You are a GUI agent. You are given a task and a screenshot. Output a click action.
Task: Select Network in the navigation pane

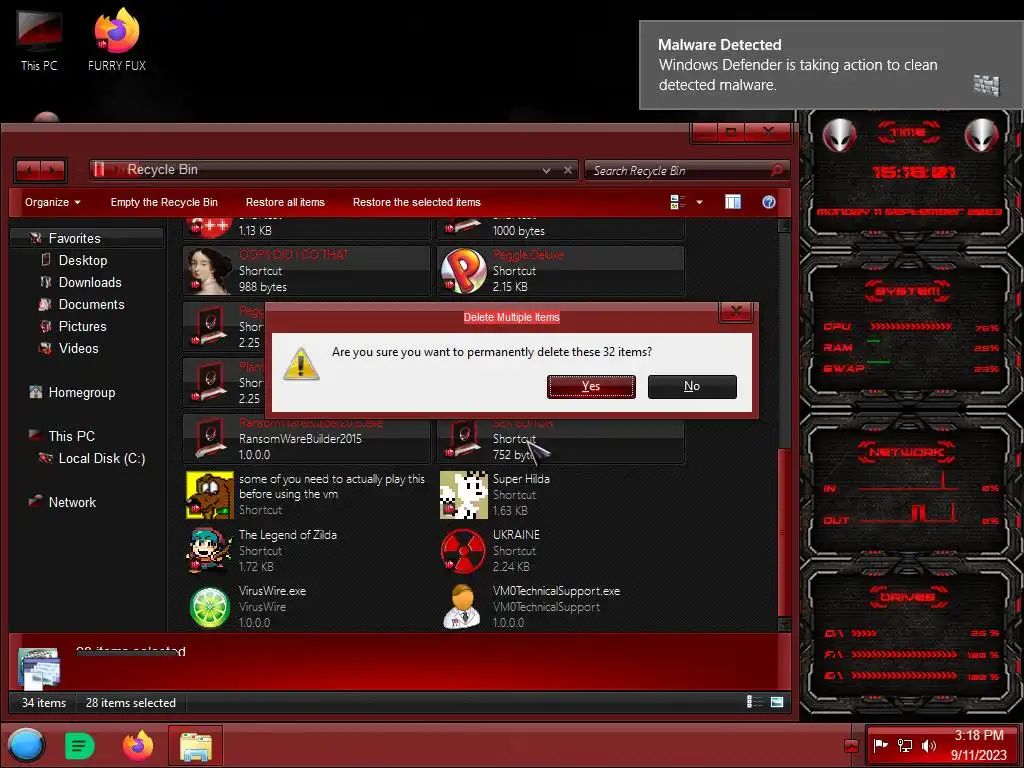(72, 502)
